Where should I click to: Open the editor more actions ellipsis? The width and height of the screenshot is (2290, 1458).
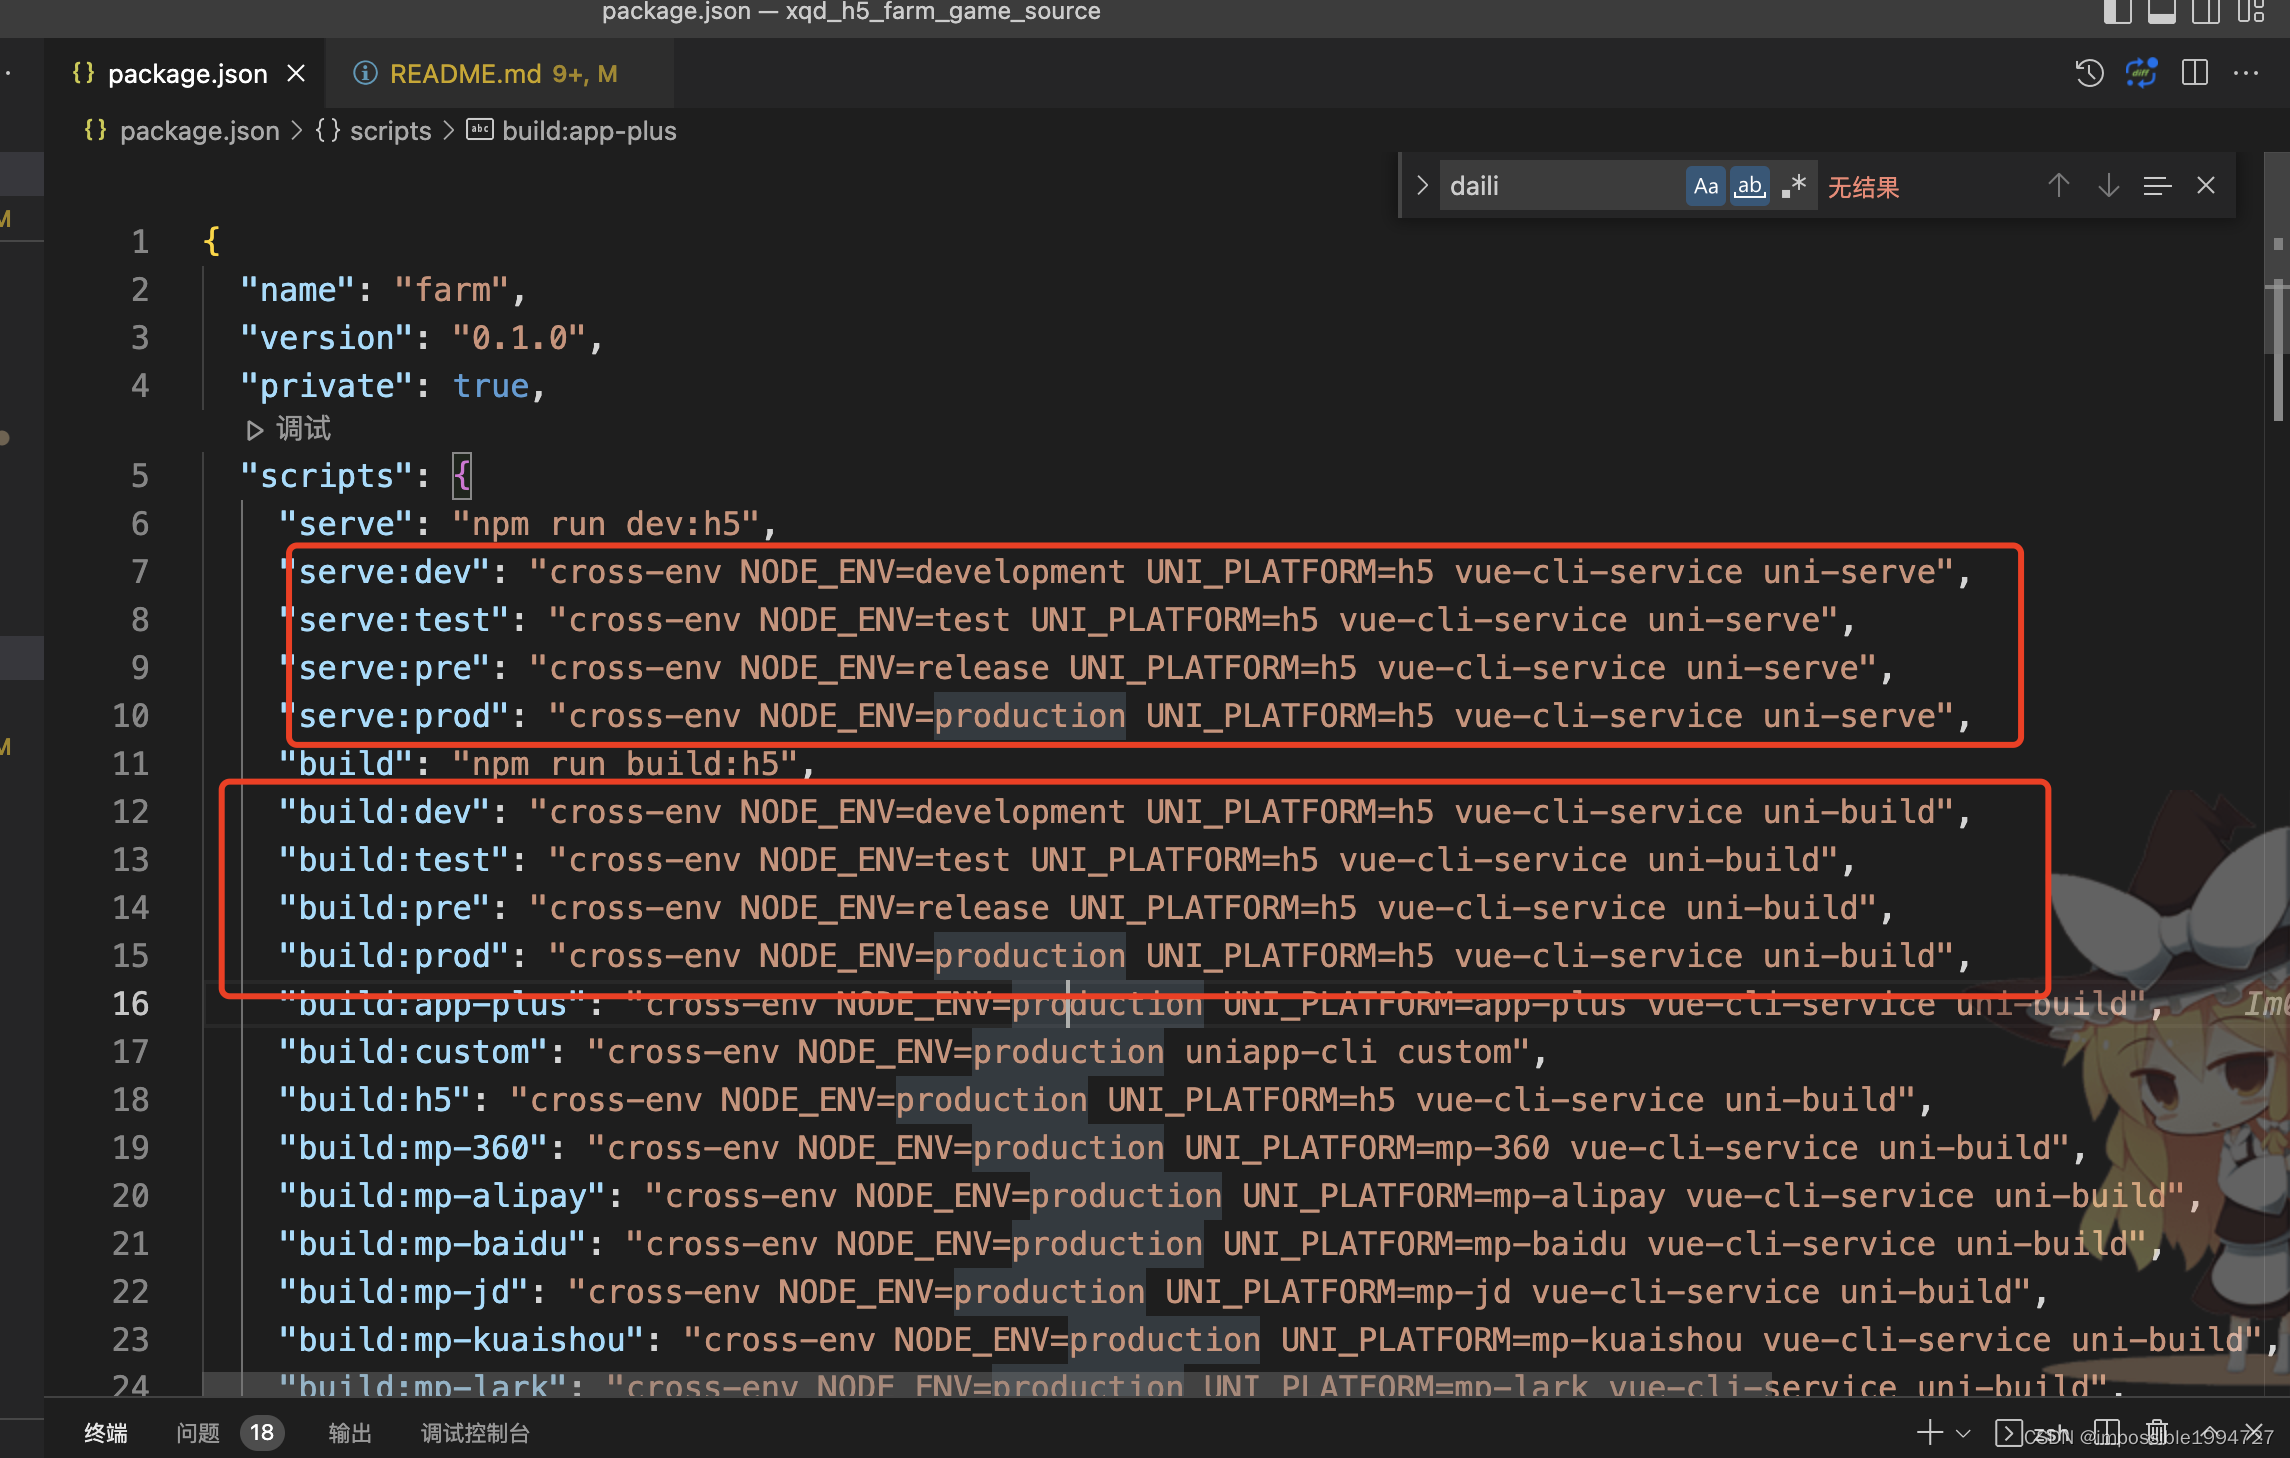coord(2246,73)
